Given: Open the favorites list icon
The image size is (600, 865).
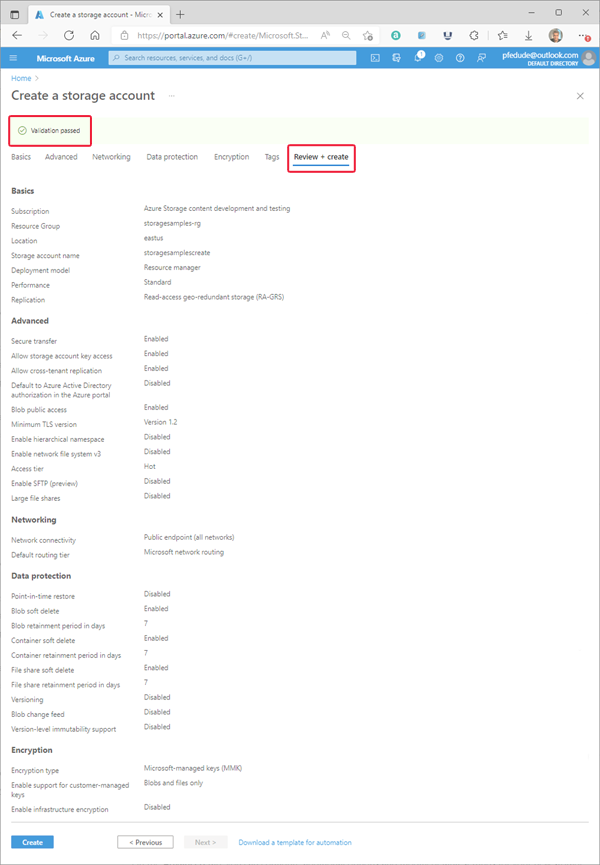Looking at the screenshot, I should pos(502,35).
